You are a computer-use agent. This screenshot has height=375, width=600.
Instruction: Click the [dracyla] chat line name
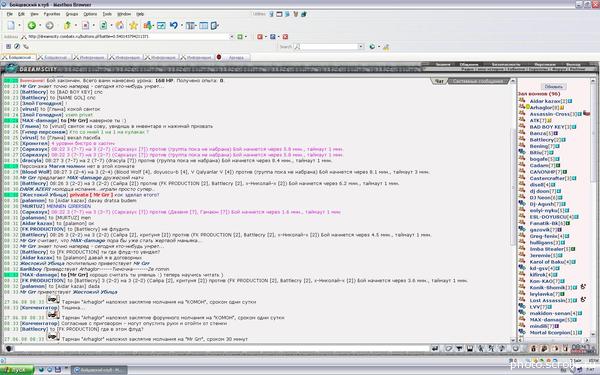[32, 161]
